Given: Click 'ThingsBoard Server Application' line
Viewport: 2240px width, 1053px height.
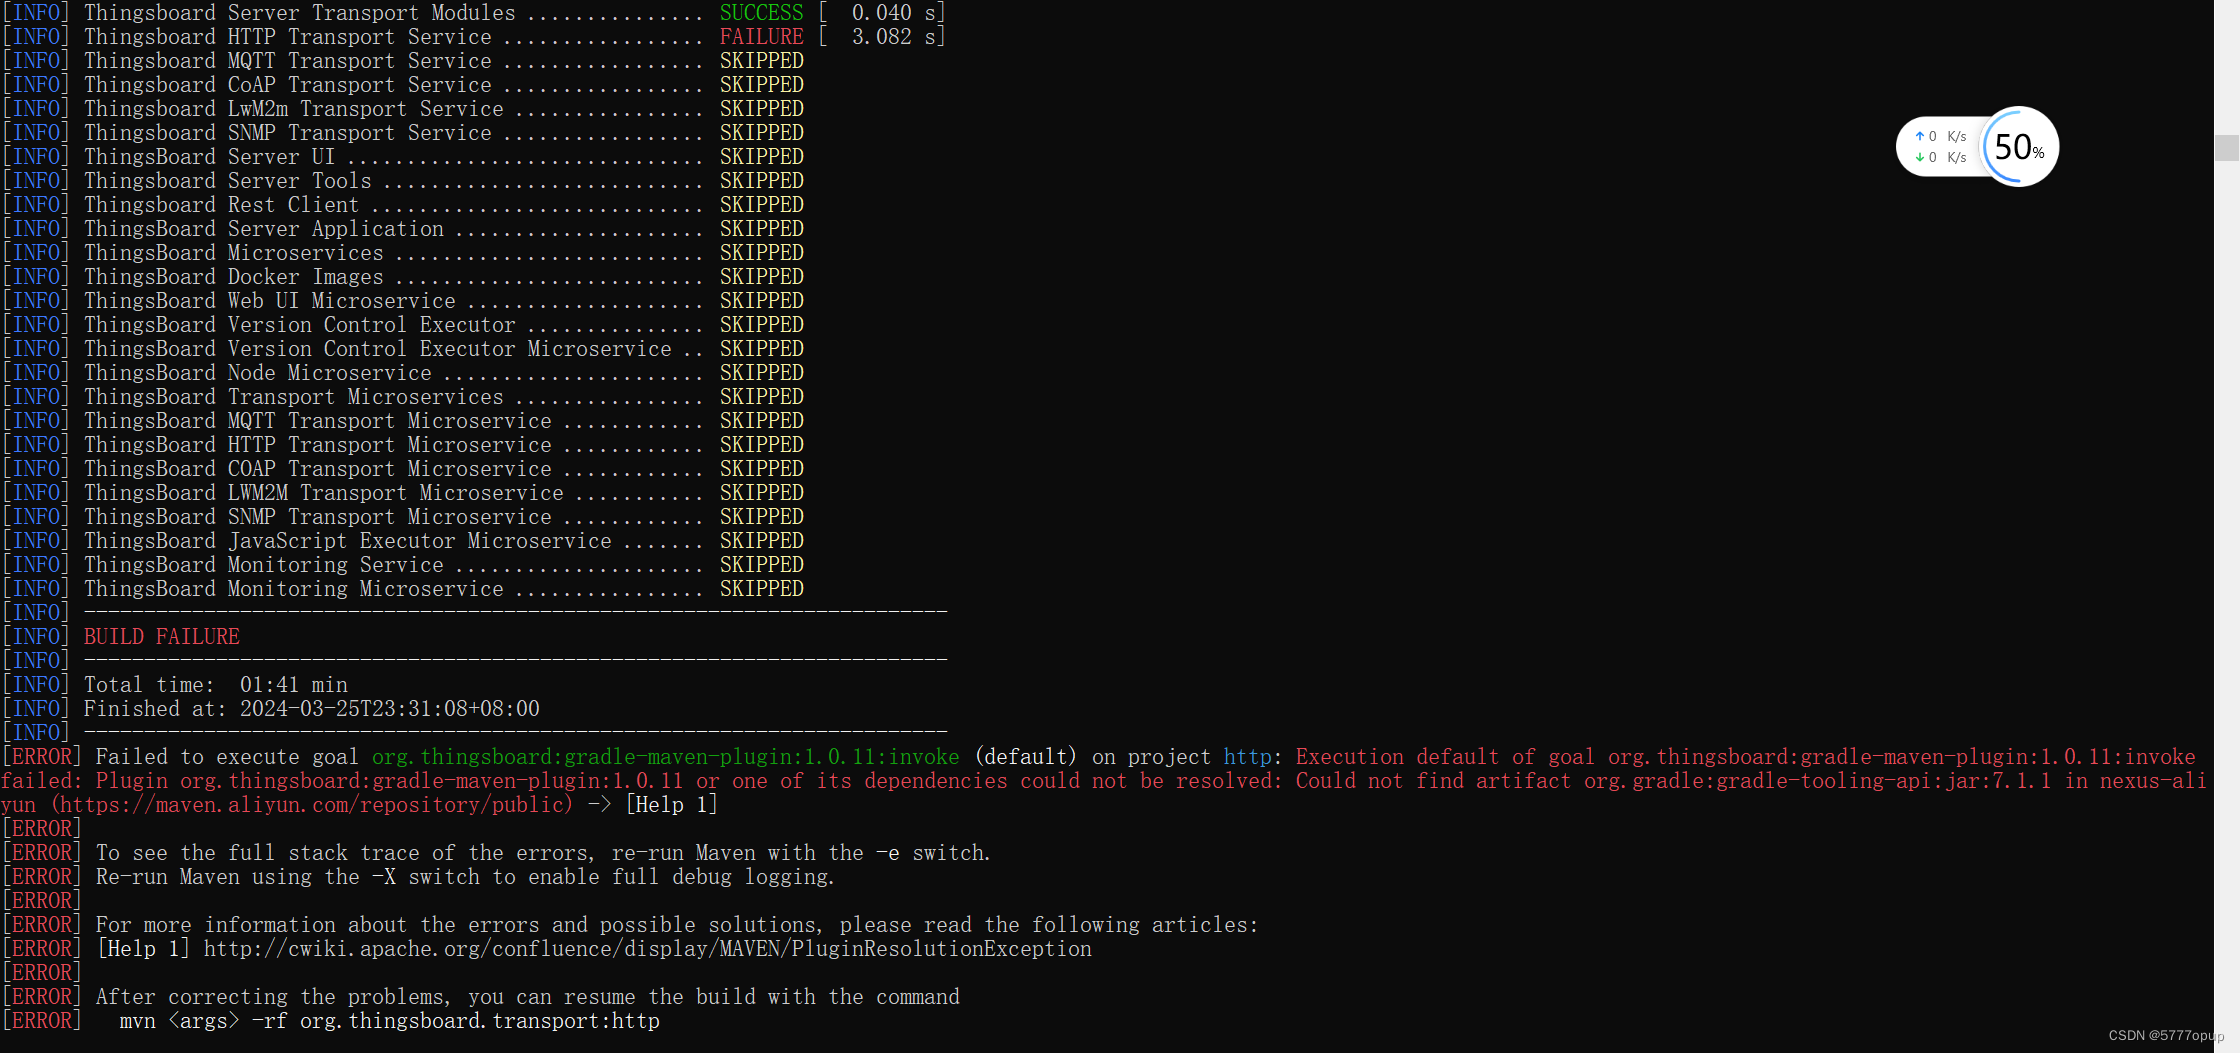Looking at the screenshot, I should point(403,229).
